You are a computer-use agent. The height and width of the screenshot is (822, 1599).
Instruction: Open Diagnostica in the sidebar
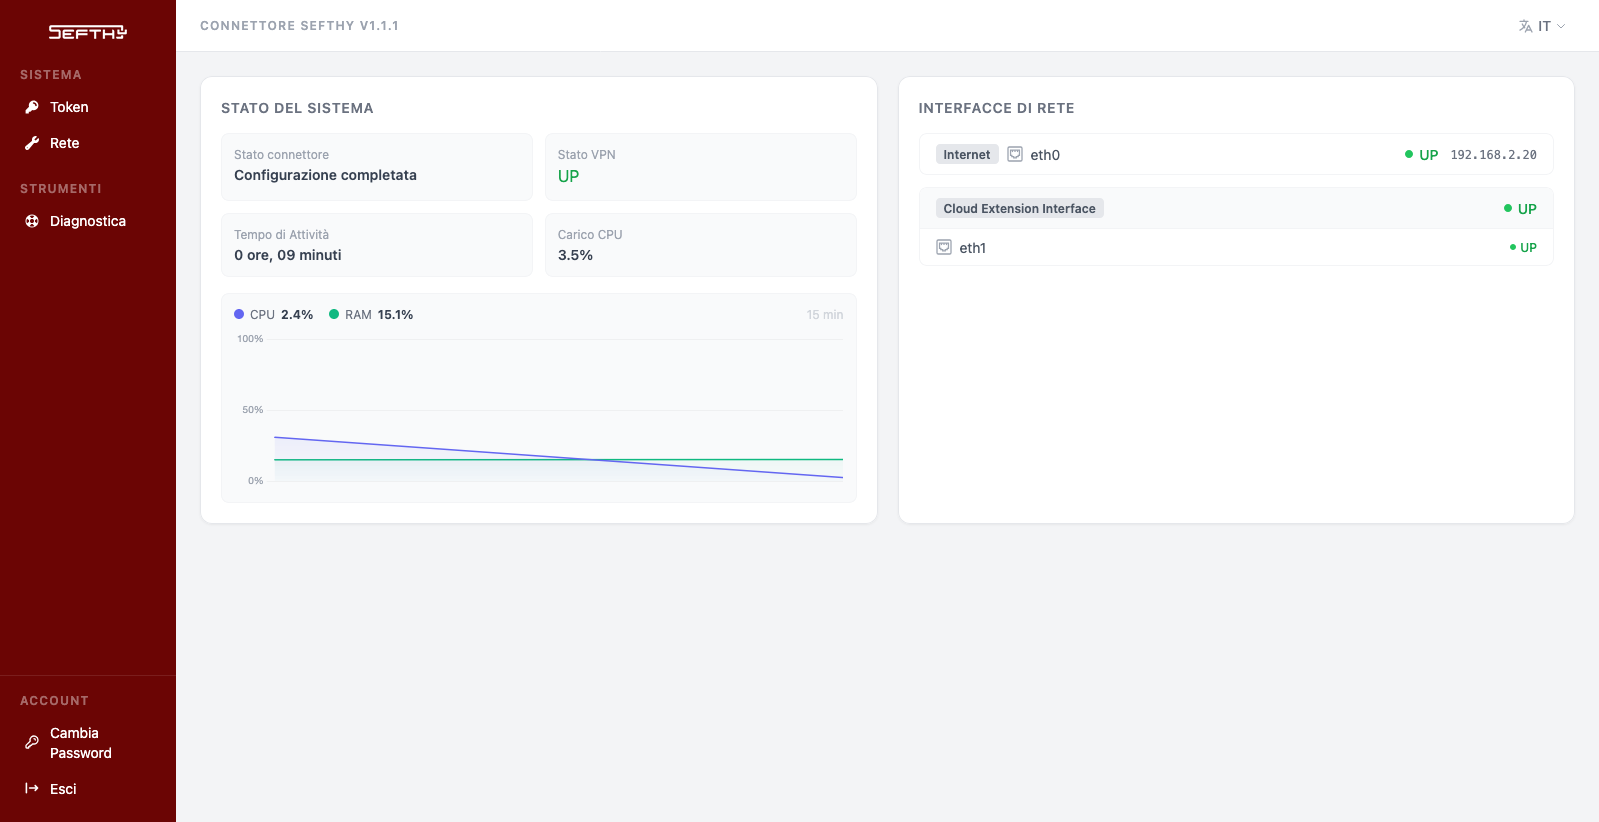[x=88, y=221]
